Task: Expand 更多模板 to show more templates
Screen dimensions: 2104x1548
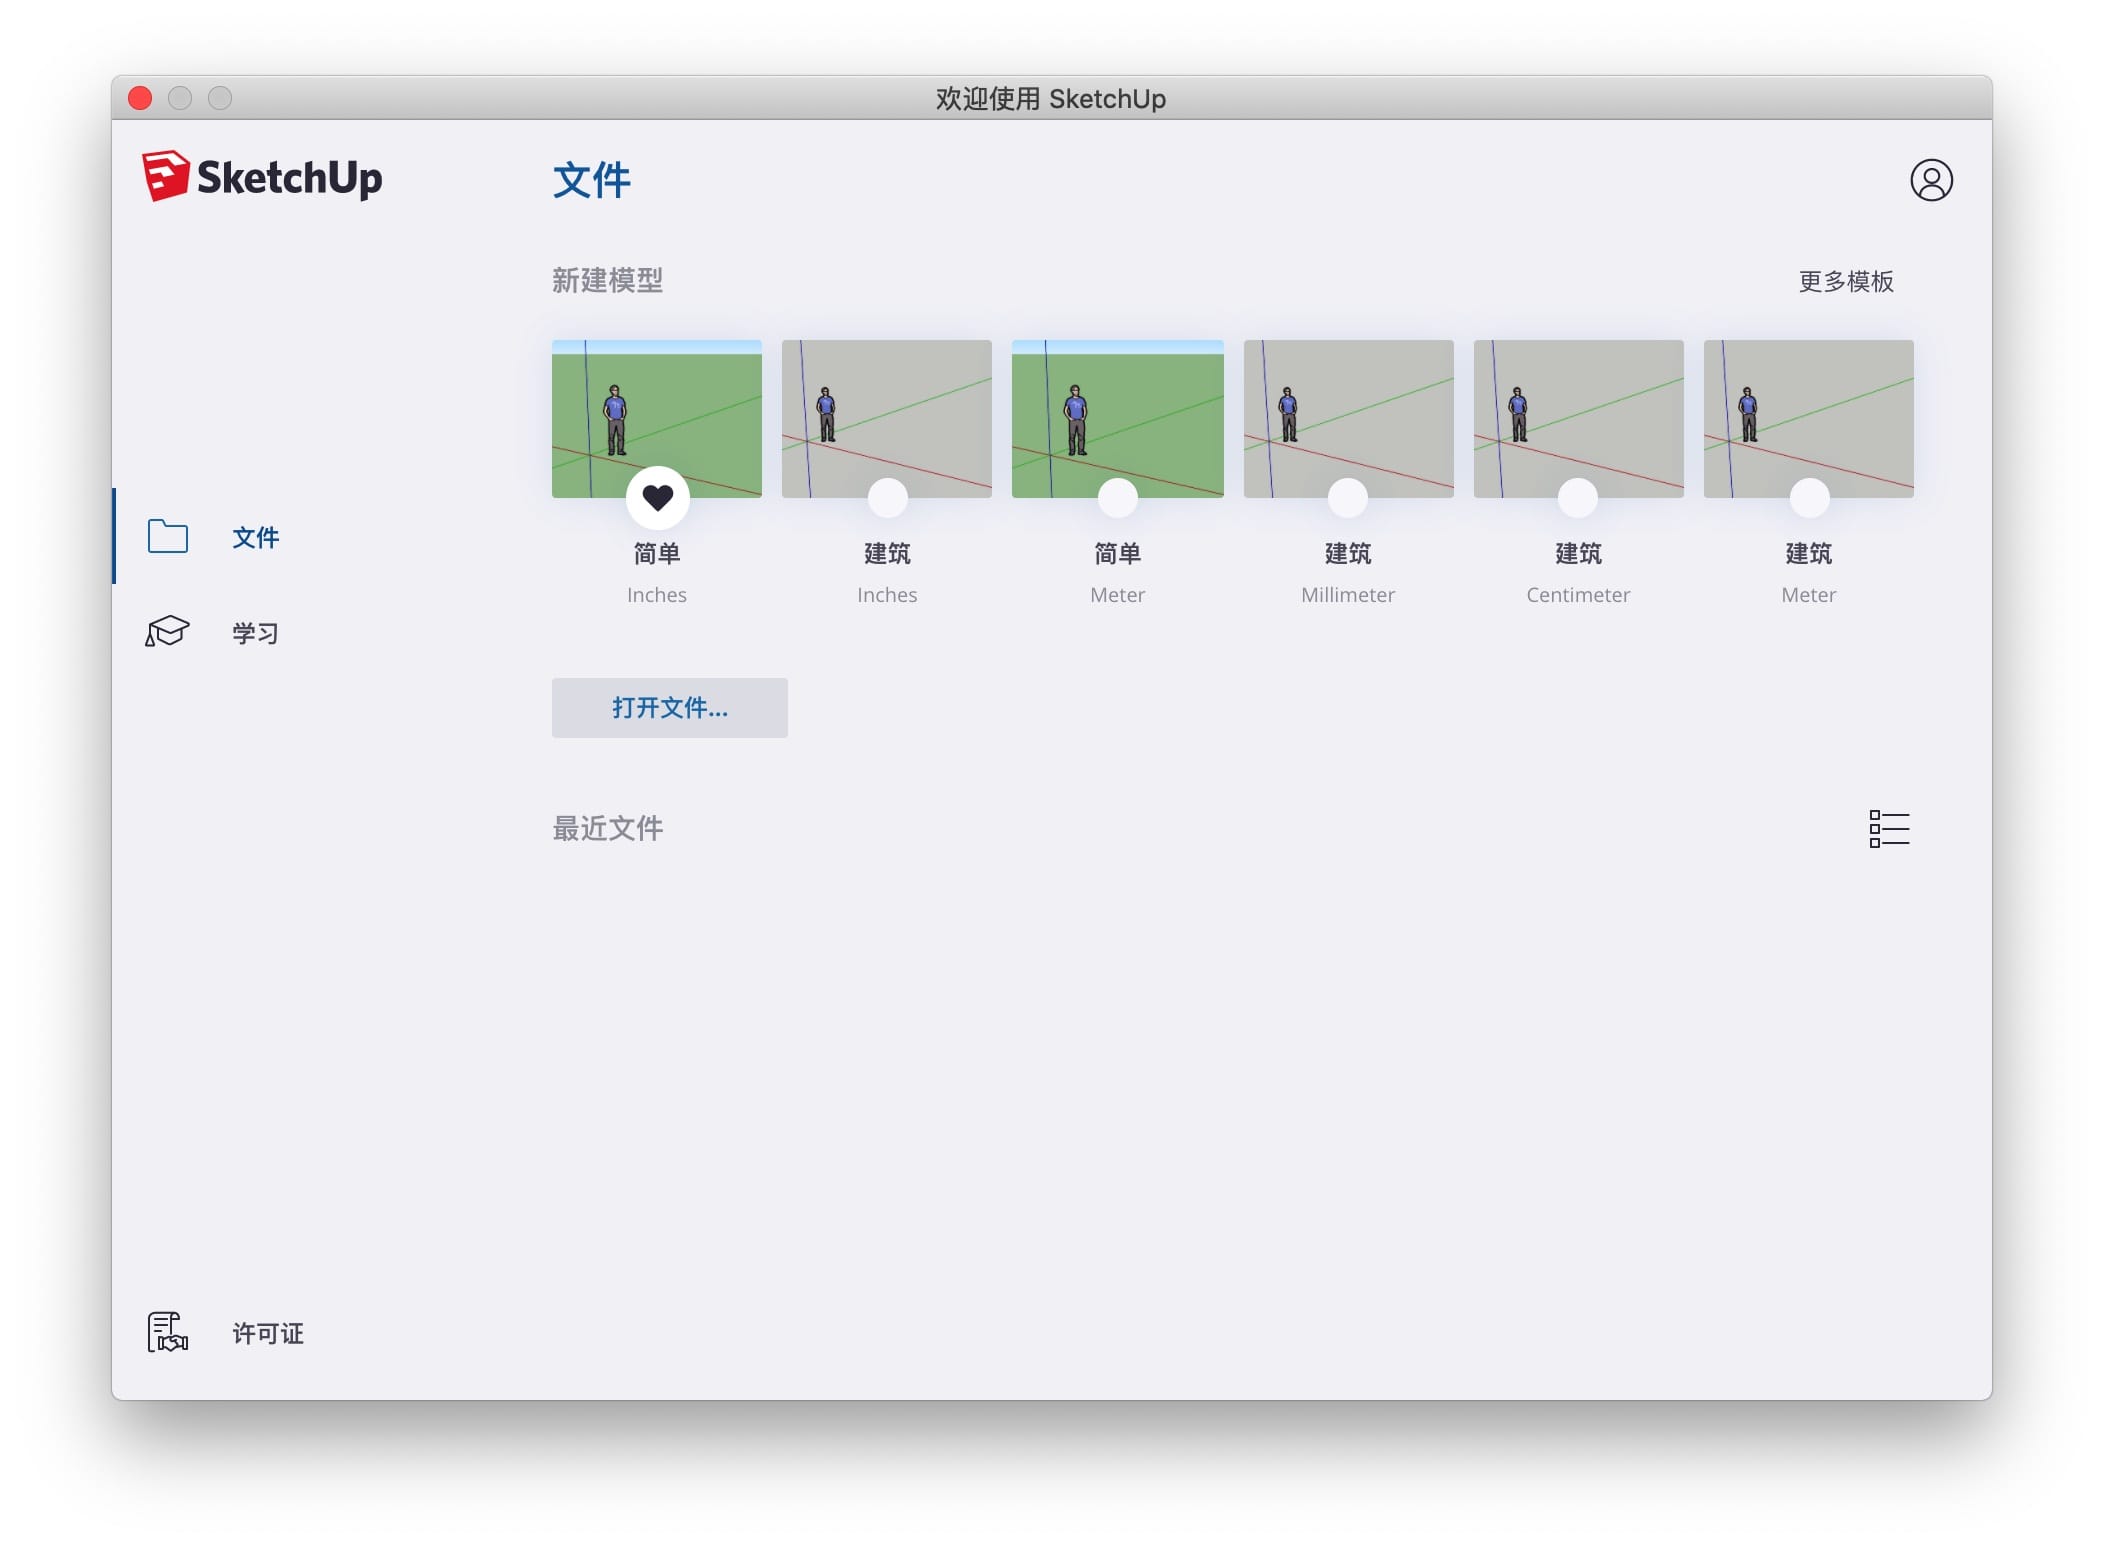Action: pyautogui.click(x=1845, y=282)
